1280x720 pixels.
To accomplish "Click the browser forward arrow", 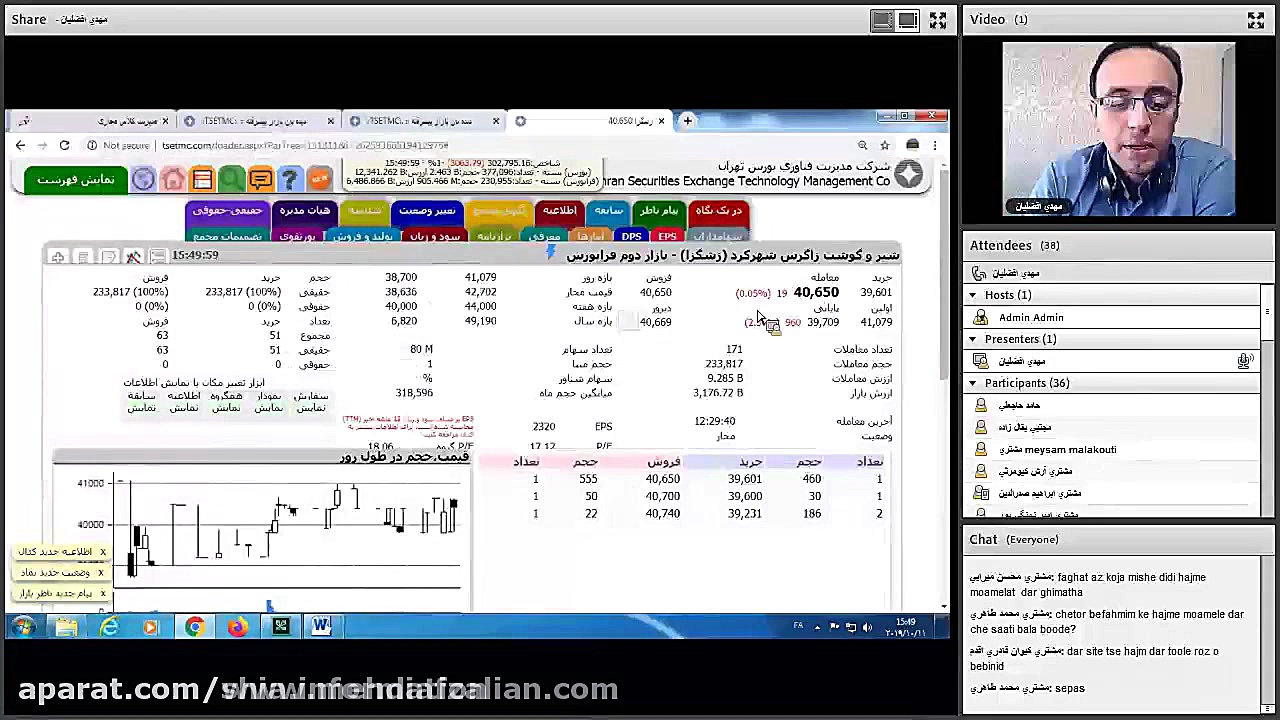I will pos(42,146).
